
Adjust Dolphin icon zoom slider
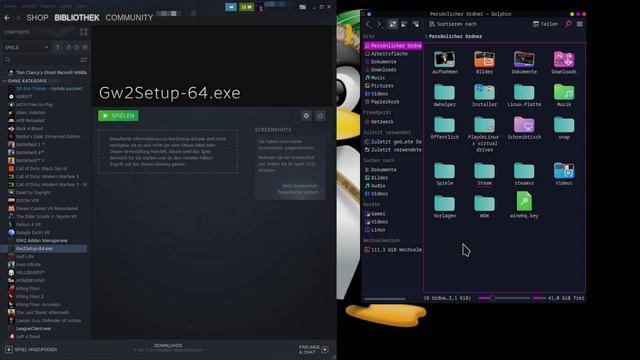point(504,298)
